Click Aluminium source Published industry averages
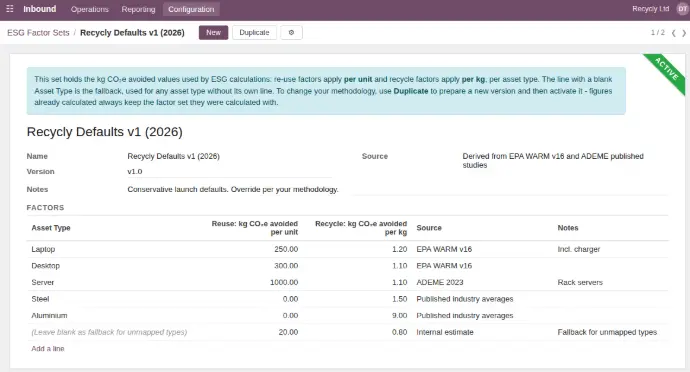The width and height of the screenshot is (690, 372). coord(465,316)
